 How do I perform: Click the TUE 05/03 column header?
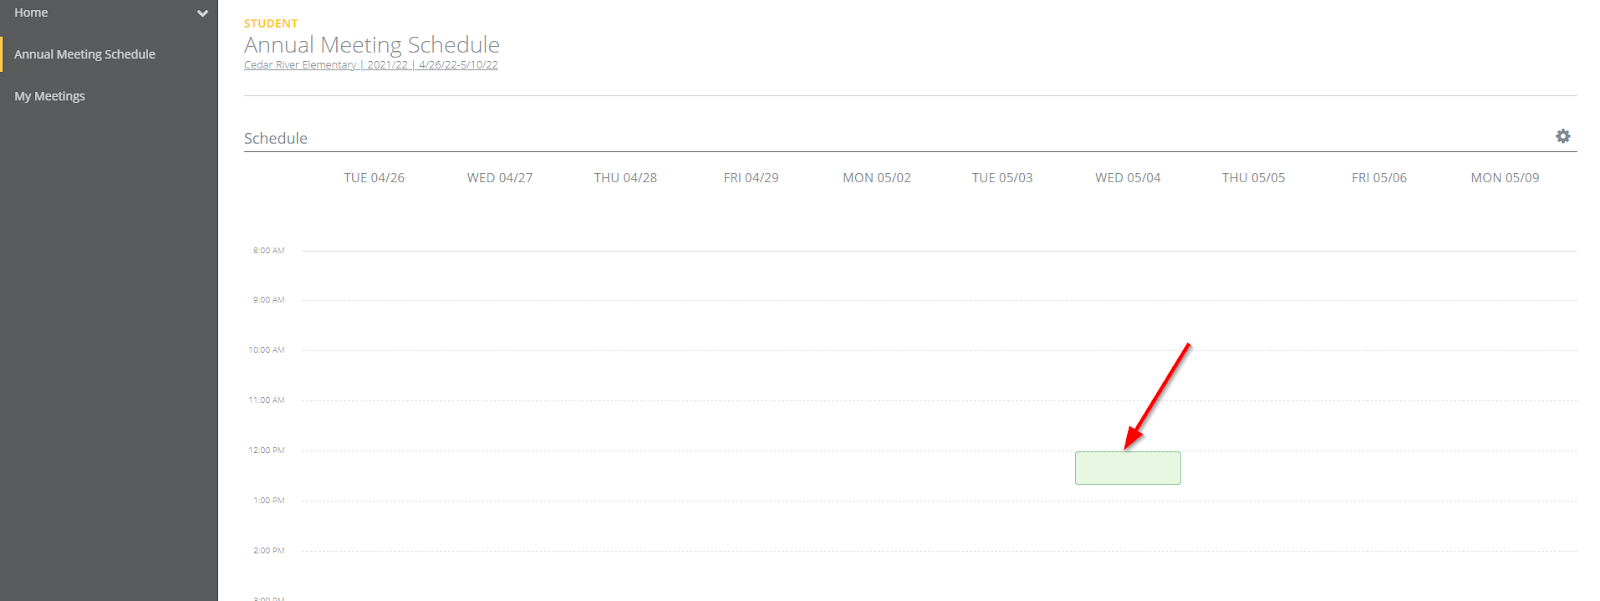1002,178
